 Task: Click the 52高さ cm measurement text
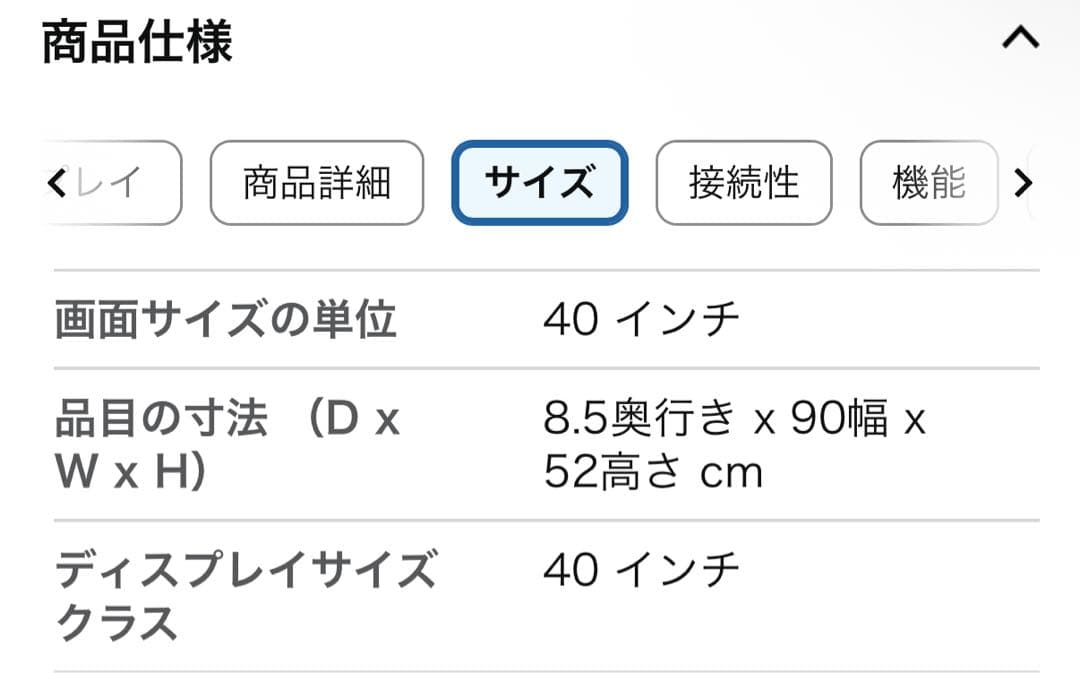(655, 472)
